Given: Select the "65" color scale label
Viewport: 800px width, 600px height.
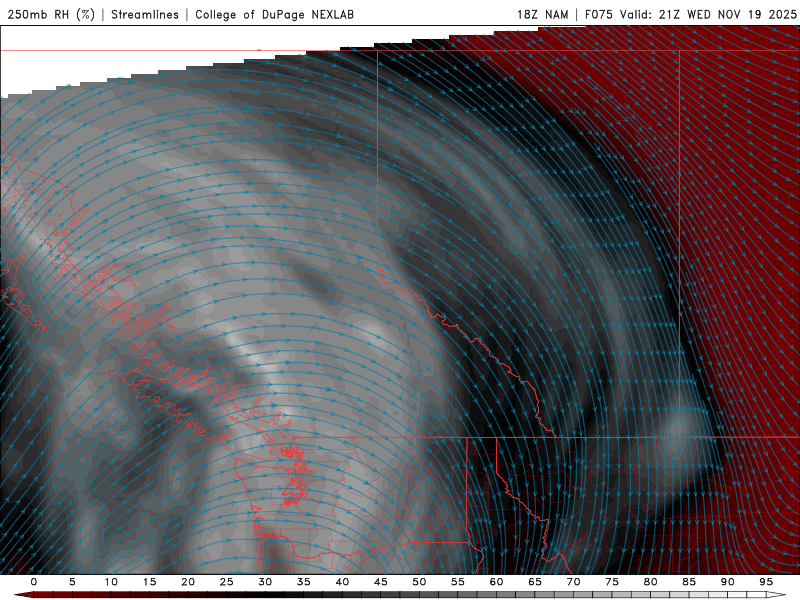Looking at the screenshot, I should pos(535,582).
